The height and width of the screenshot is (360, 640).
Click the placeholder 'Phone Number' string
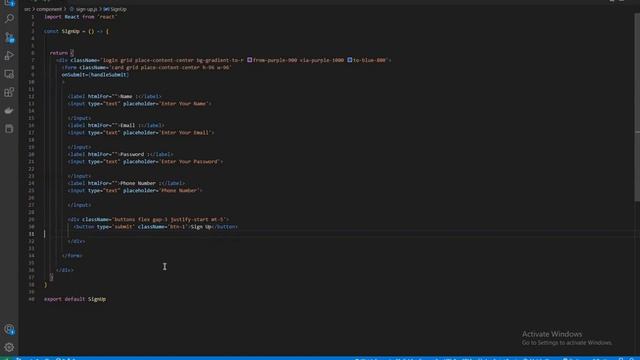[x=179, y=191]
